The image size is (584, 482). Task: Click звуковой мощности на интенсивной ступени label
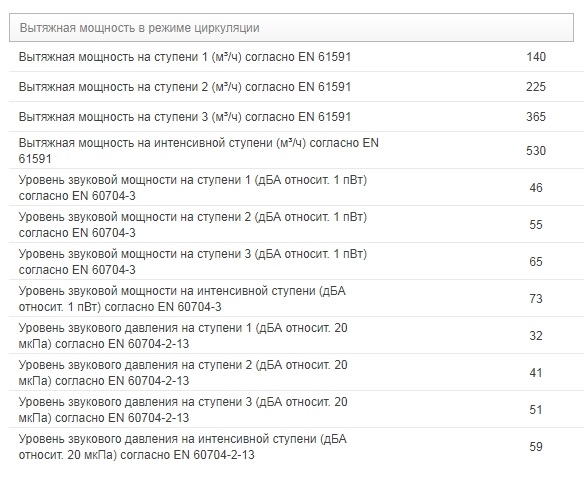[x=182, y=298]
